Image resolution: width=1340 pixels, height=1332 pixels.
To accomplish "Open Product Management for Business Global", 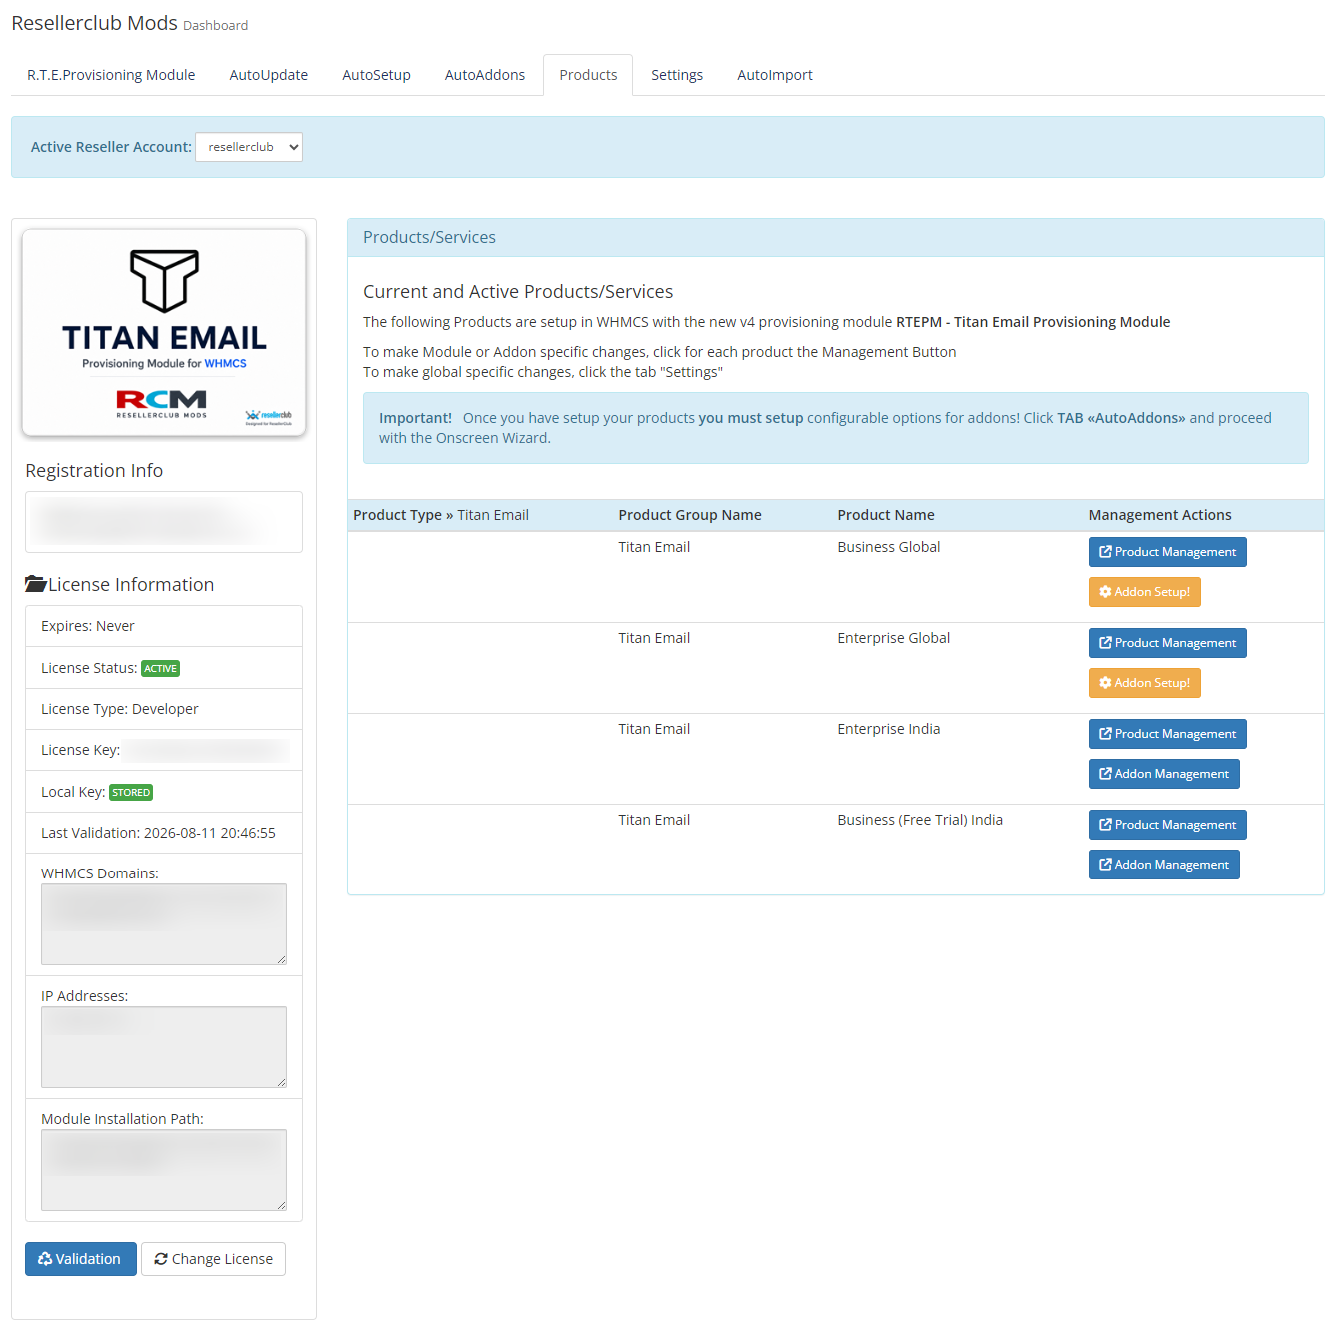I will [x=1167, y=552].
